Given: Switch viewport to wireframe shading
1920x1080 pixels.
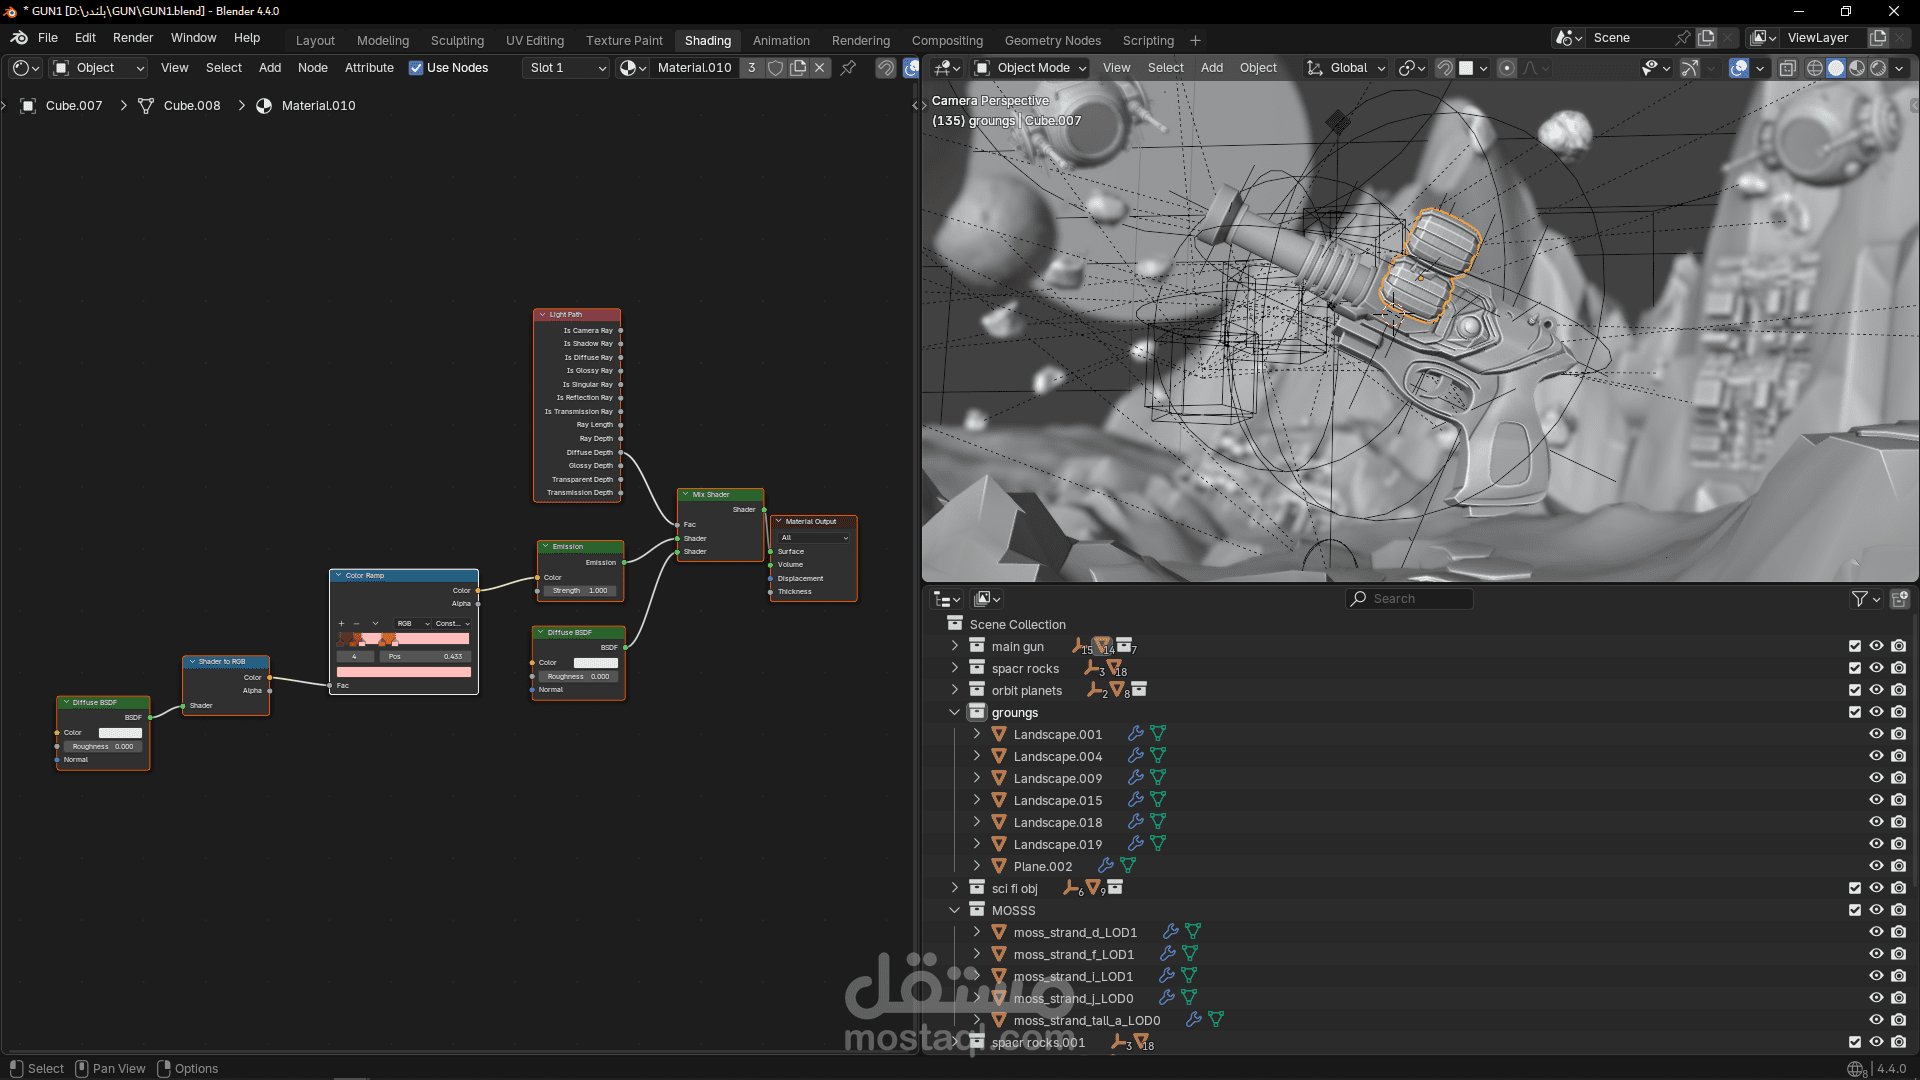Looking at the screenshot, I should point(1815,68).
